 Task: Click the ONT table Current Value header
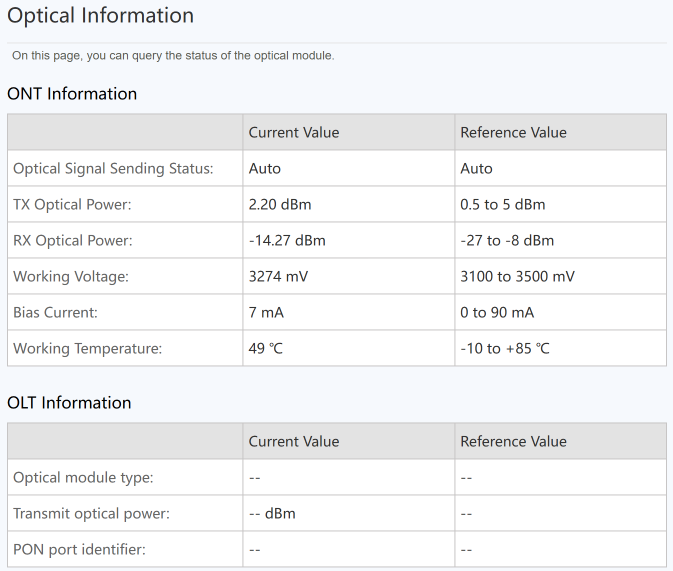(x=294, y=132)
